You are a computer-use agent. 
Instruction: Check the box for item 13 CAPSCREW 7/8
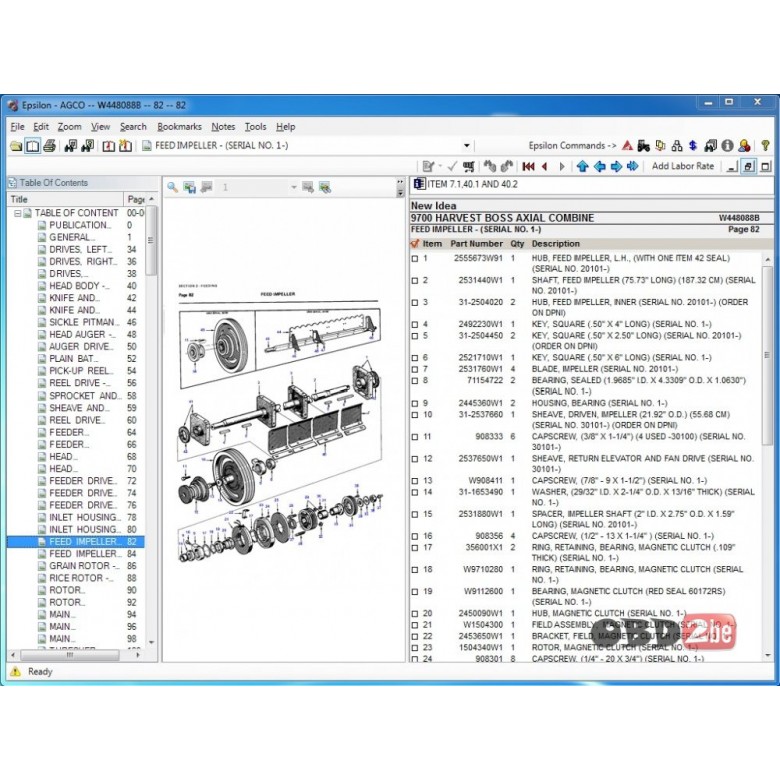(415, 481)
